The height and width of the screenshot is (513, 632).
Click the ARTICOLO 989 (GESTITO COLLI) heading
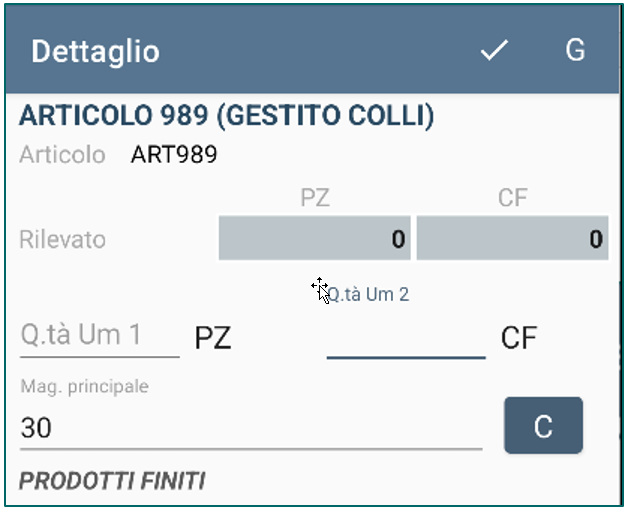pos(227,116)
